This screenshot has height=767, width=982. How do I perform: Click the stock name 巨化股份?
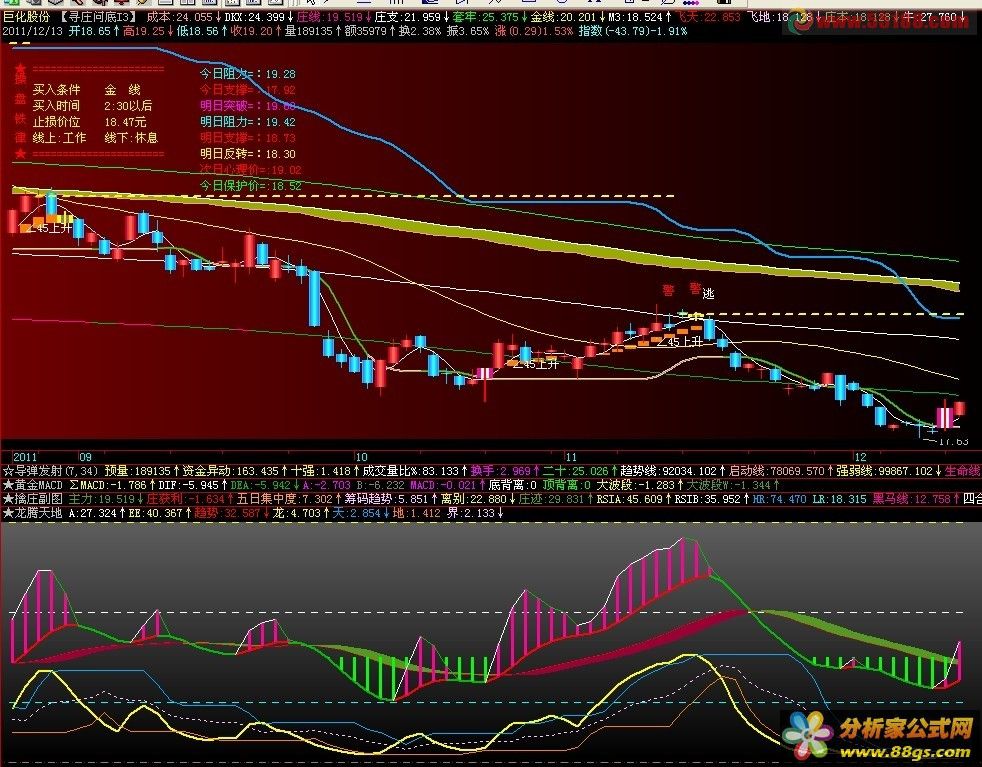click(x=27, y=18)
